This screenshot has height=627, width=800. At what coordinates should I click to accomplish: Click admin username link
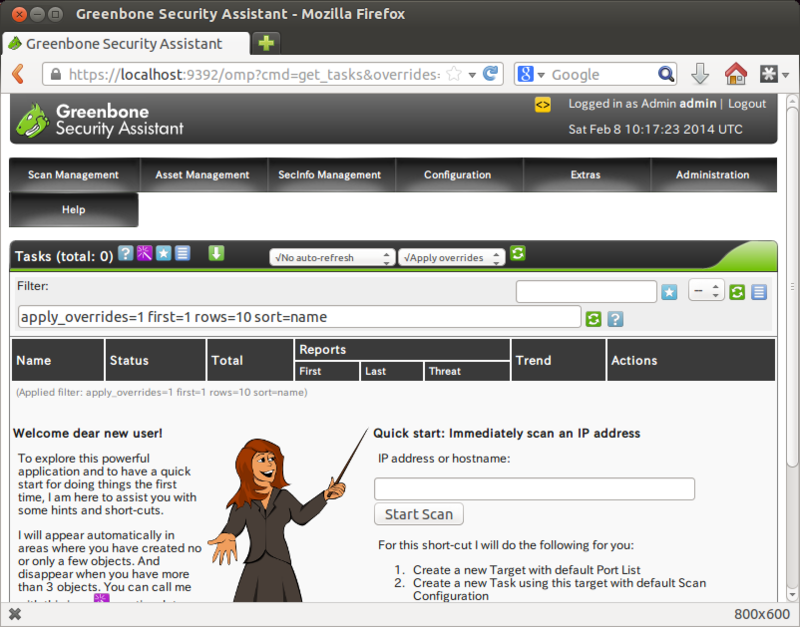697,104
